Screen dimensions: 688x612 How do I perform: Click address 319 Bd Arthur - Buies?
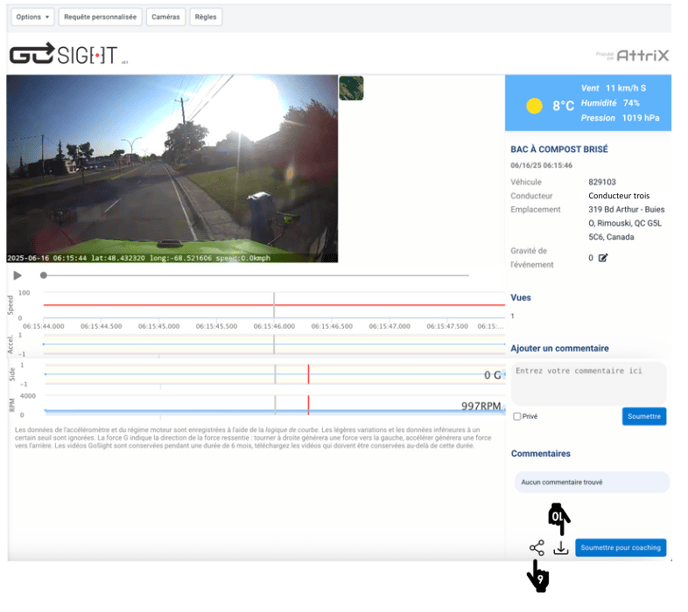[627, 210]
